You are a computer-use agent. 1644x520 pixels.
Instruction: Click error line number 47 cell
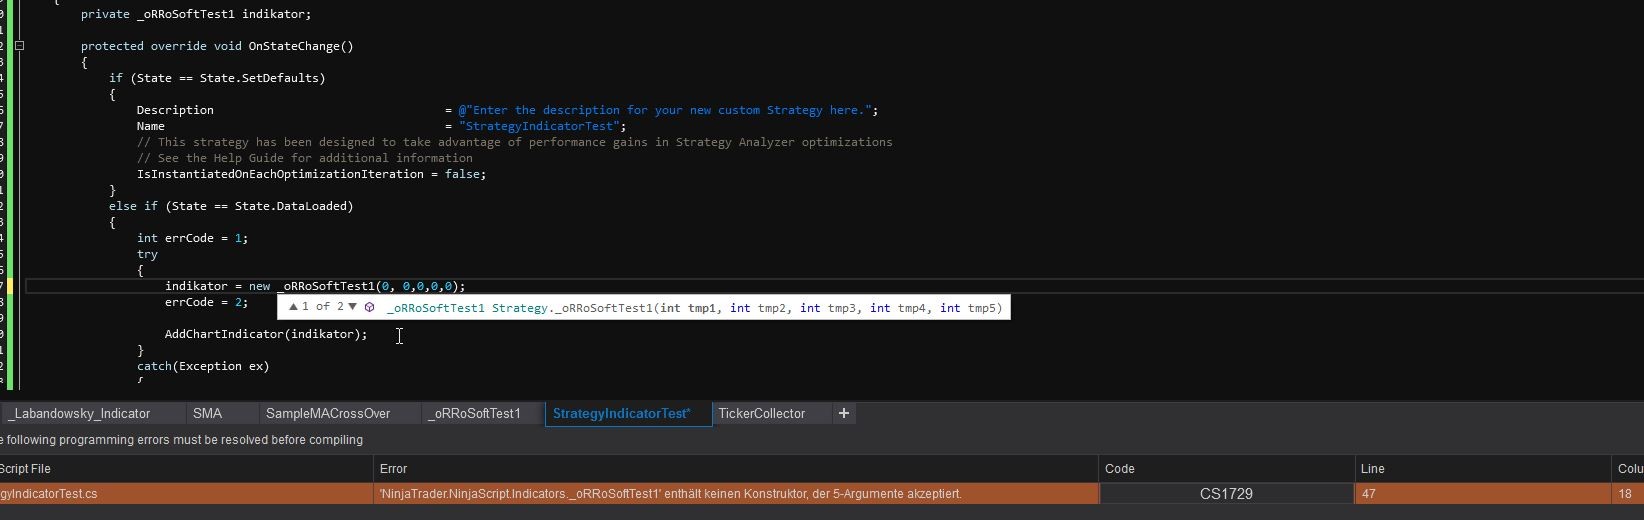coord(1483,494)
